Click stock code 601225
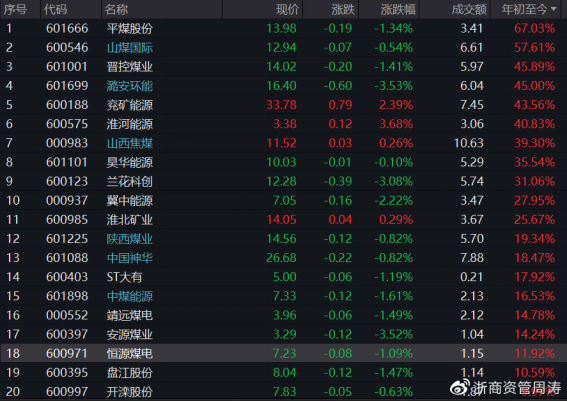Screen dimensions: 567x402 67,239
